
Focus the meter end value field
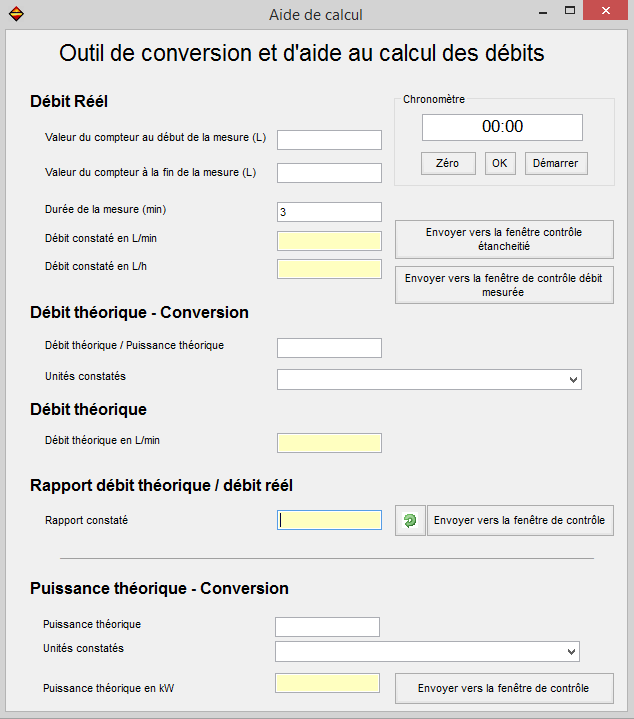[329, 173]
